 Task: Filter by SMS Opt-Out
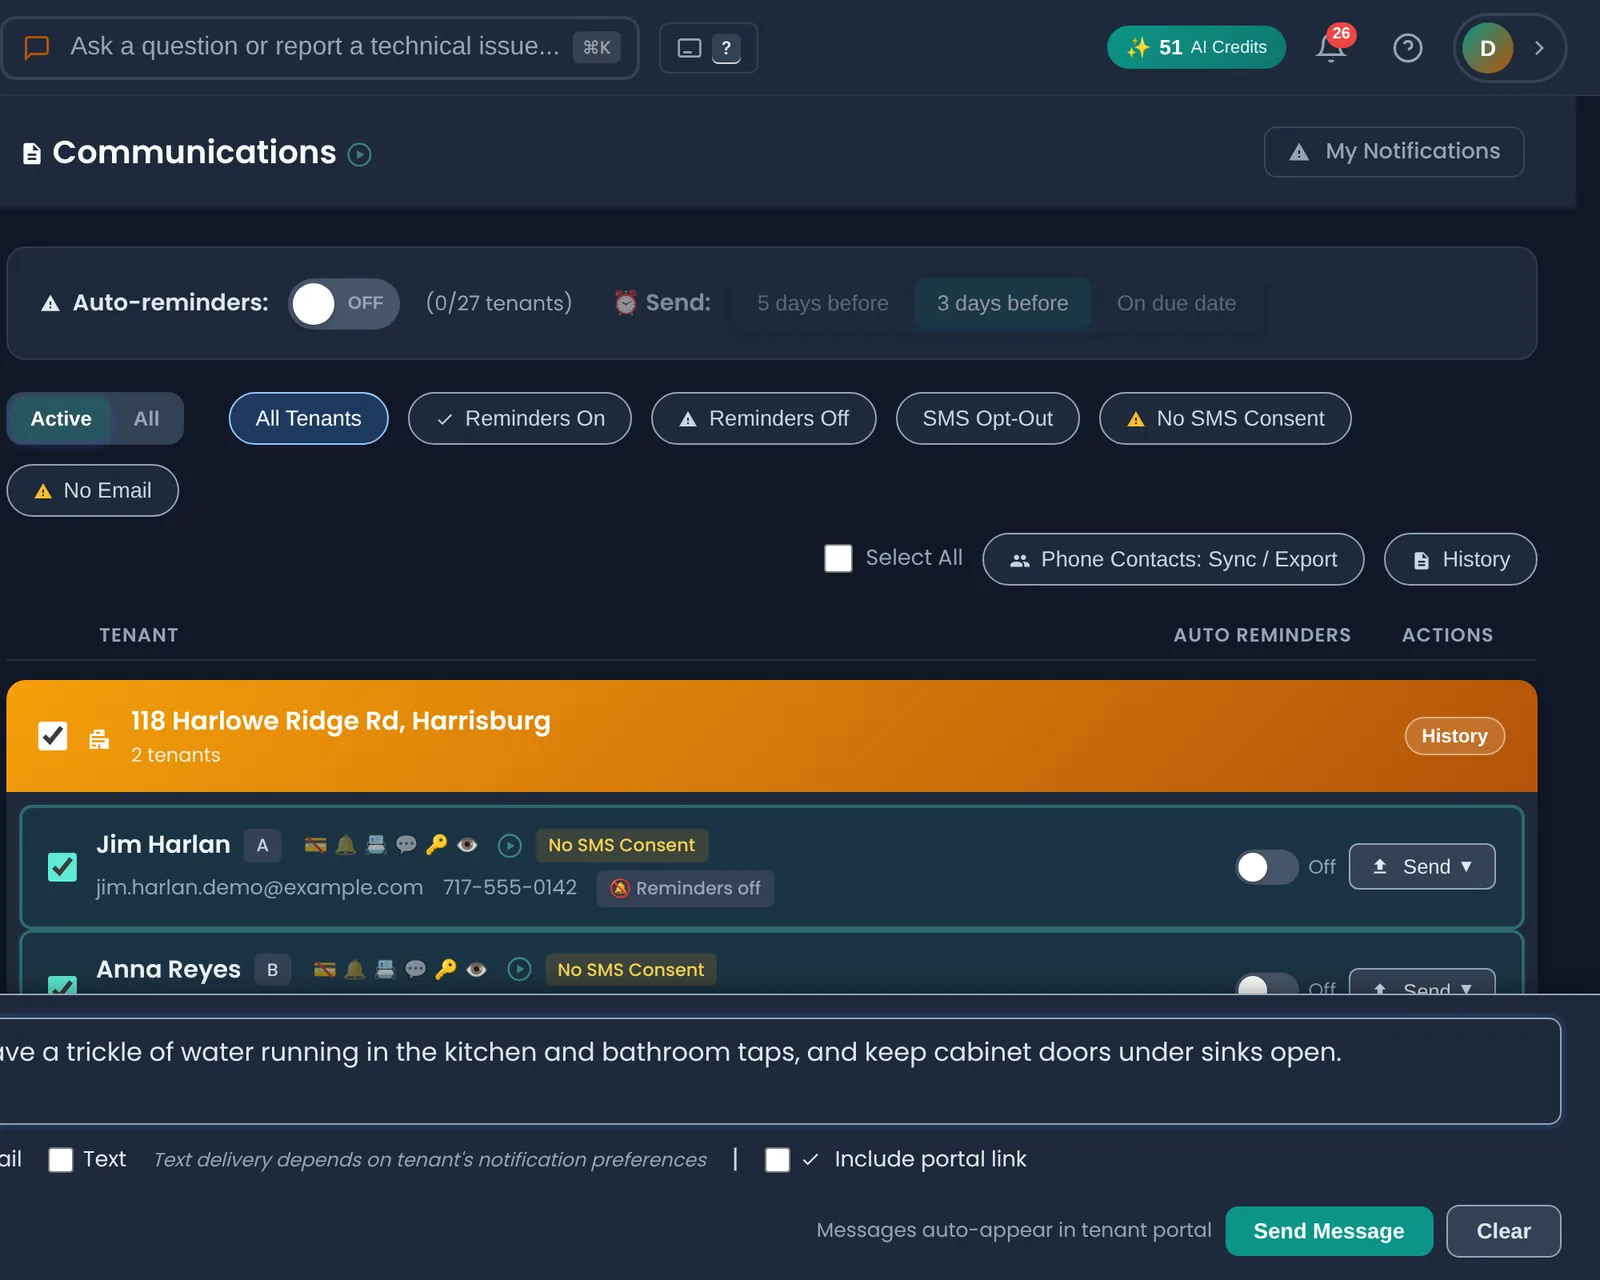click(x=988, y=419)
